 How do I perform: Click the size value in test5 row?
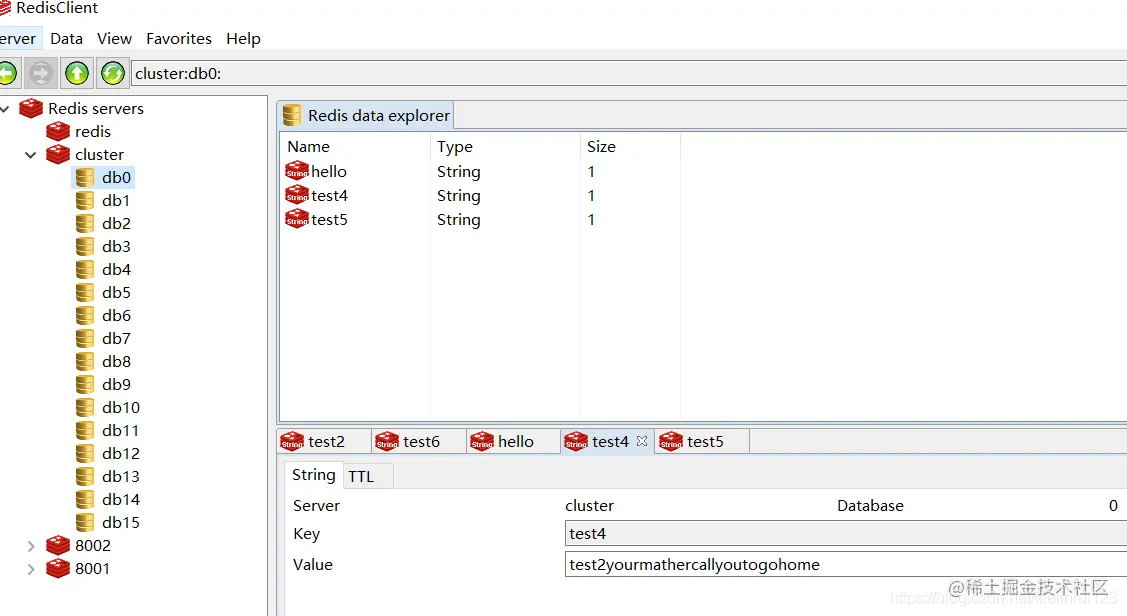591,220
